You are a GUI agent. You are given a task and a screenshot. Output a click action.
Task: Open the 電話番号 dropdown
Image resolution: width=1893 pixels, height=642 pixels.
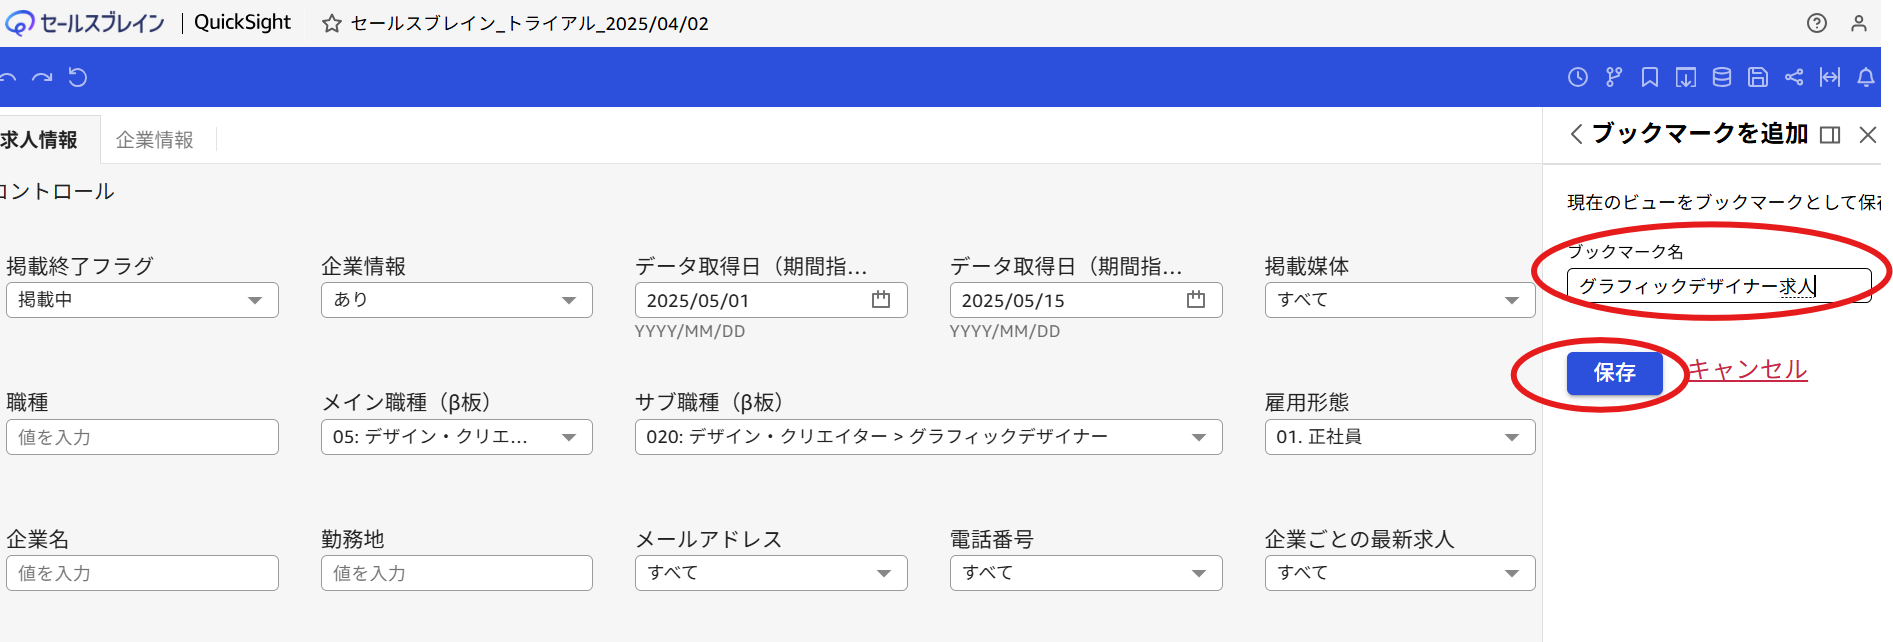1086,573
